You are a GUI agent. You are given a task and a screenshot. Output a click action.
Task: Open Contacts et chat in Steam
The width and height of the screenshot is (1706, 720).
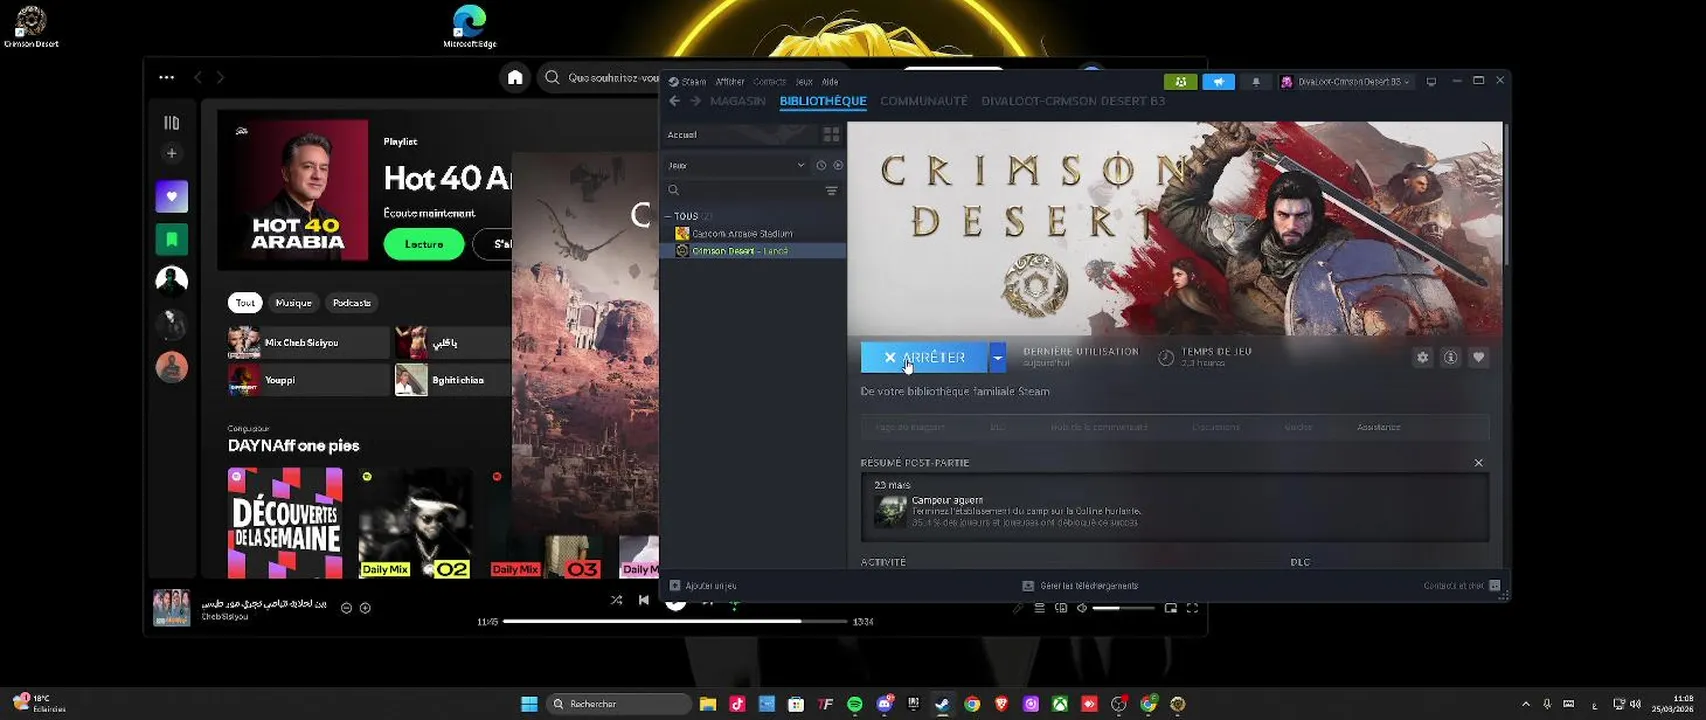pyautogui.click(x=1462, y=586)
